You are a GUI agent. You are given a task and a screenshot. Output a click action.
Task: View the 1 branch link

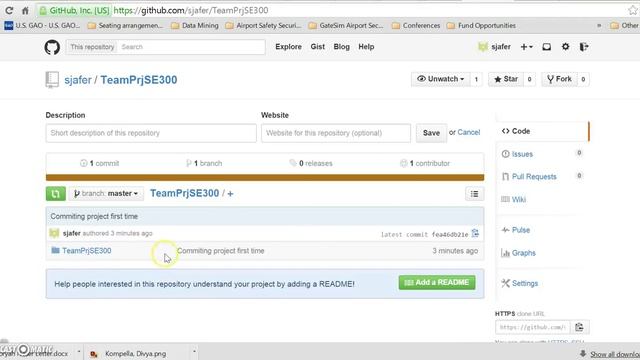point(204,163)
